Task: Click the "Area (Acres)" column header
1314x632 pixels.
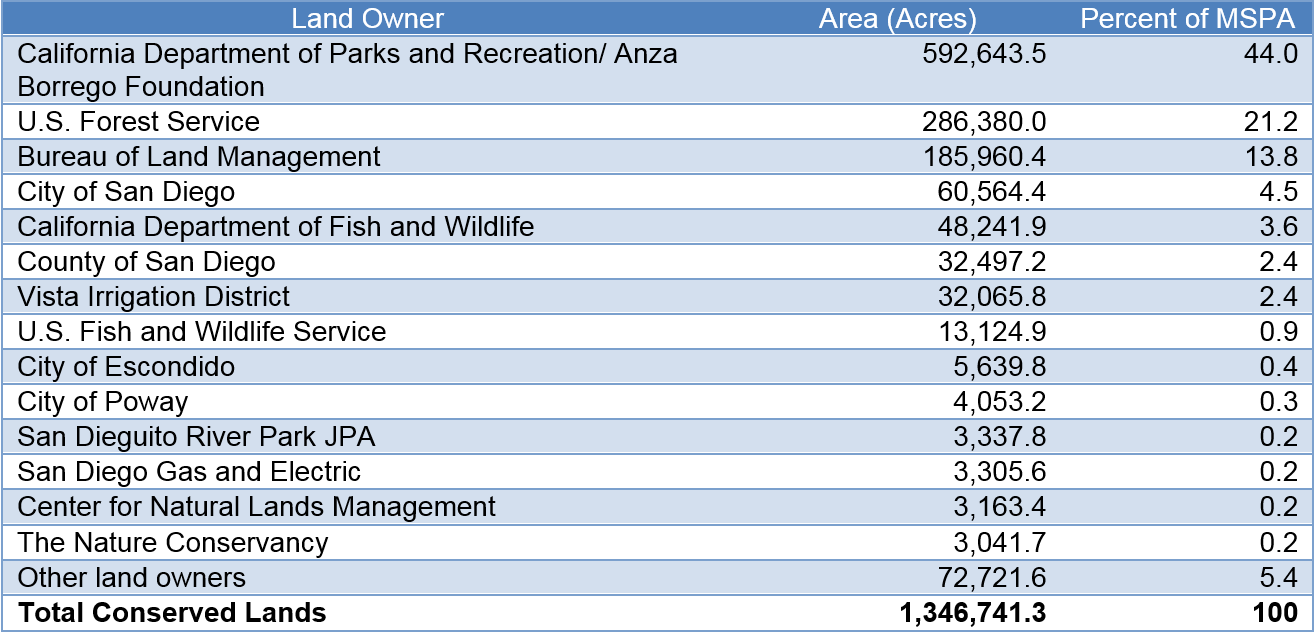Action: (x=897, y=18)
